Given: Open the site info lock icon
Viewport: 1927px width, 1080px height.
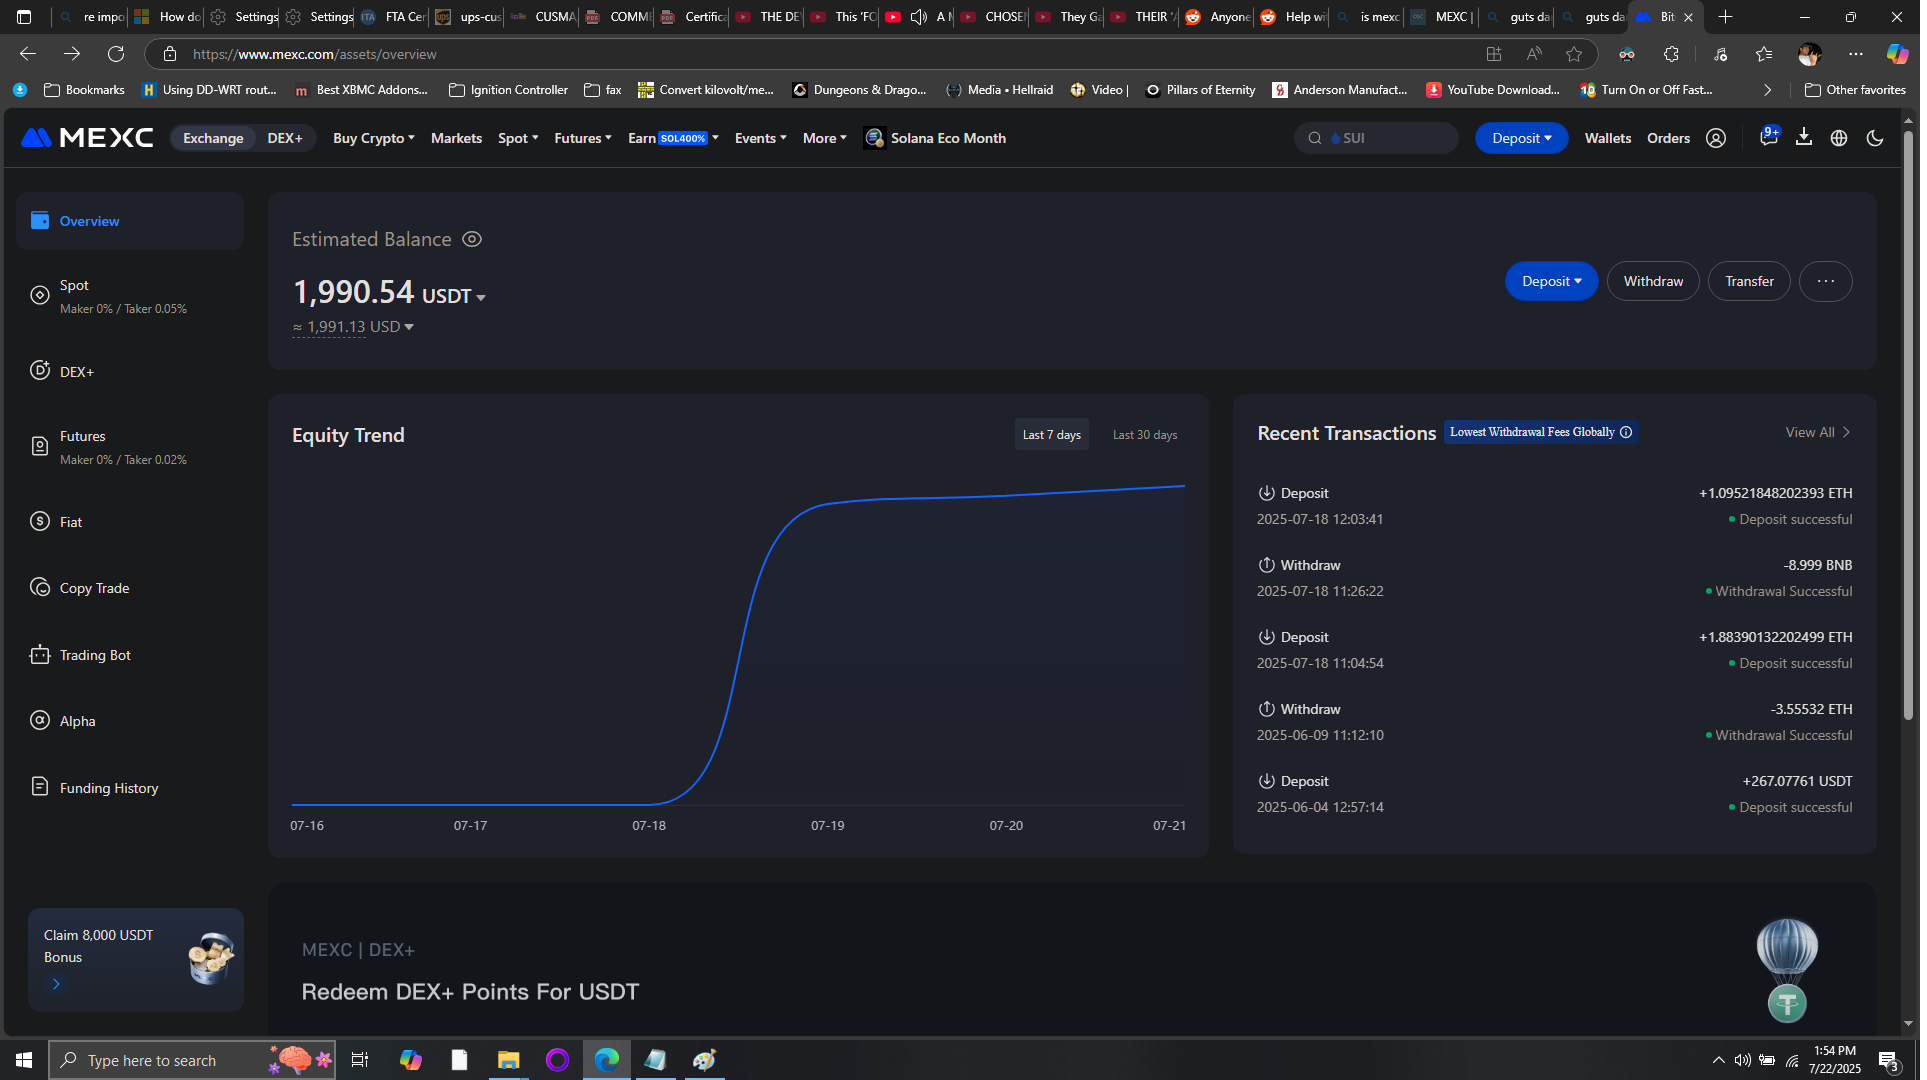Looking at the screenshot, I should pyautogui.click(x=170, y=54).
